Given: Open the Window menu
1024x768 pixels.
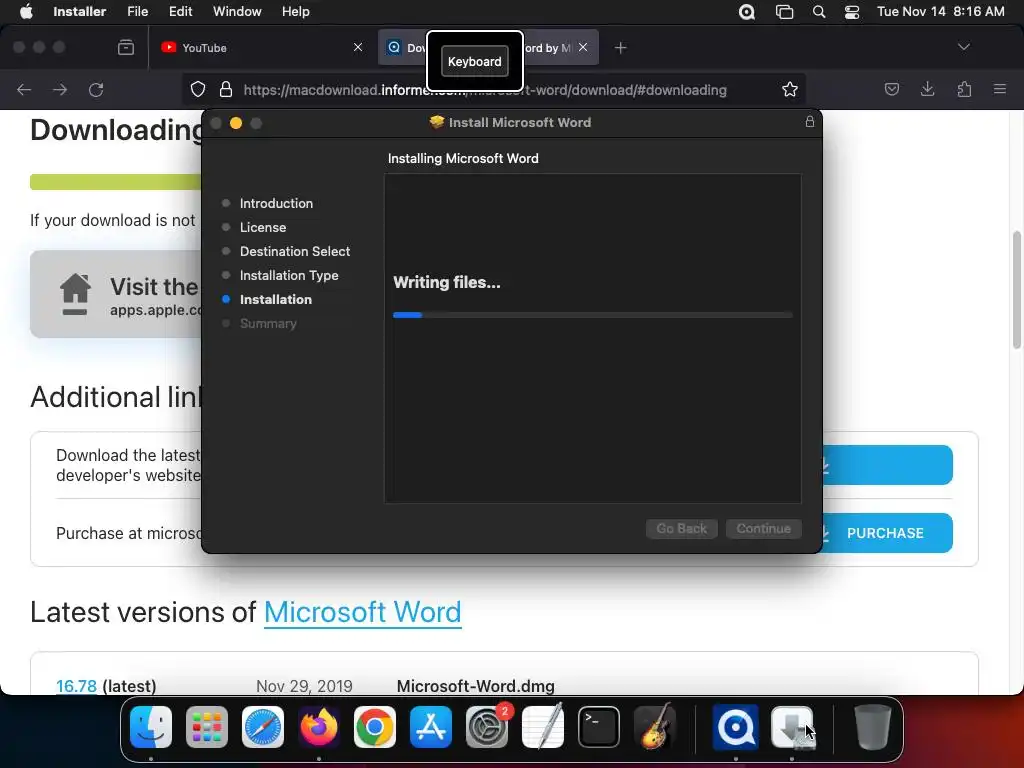Looking at the screenshot, I should pyautogui.click(x=237, y=12).
